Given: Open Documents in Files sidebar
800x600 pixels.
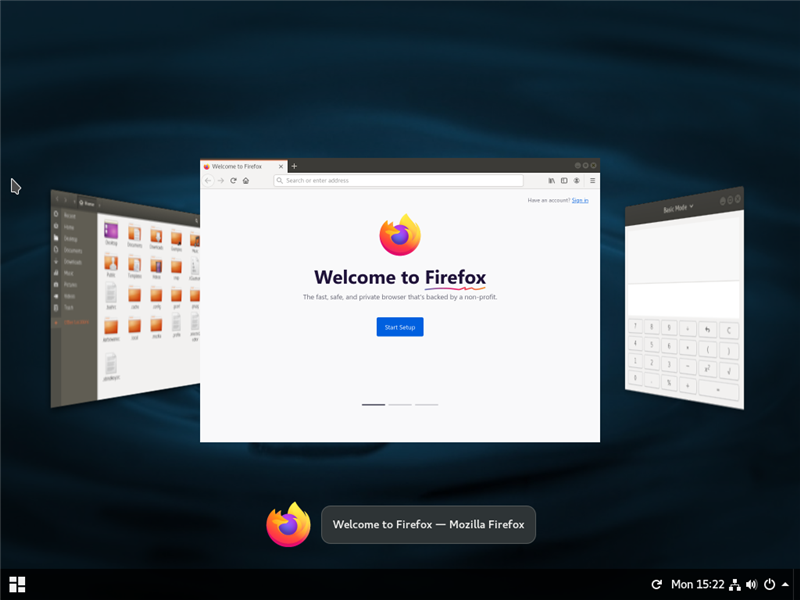Looking at the screenshot, I should [72, 251].
